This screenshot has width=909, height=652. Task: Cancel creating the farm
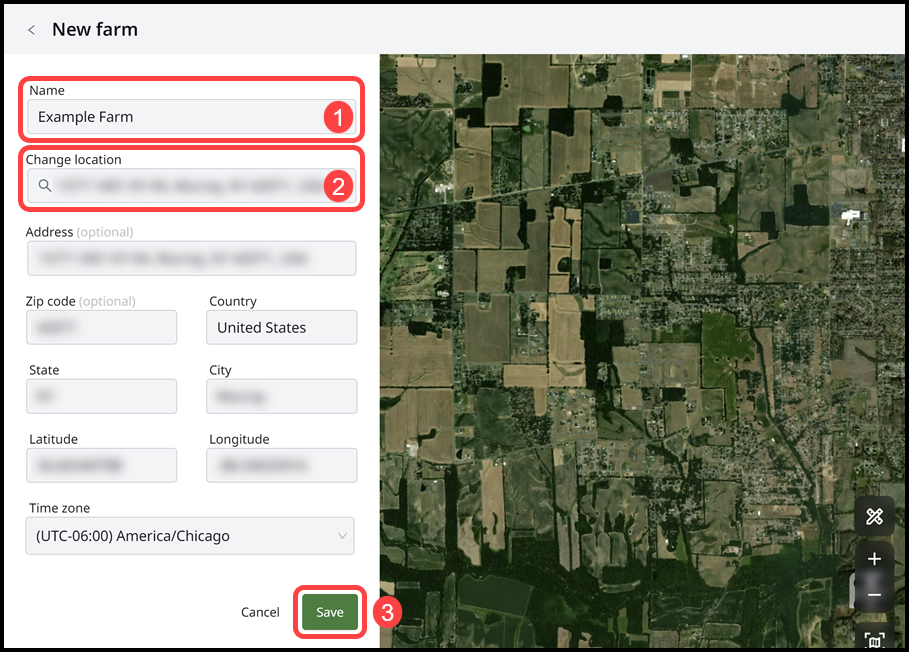tap(260, 612)
